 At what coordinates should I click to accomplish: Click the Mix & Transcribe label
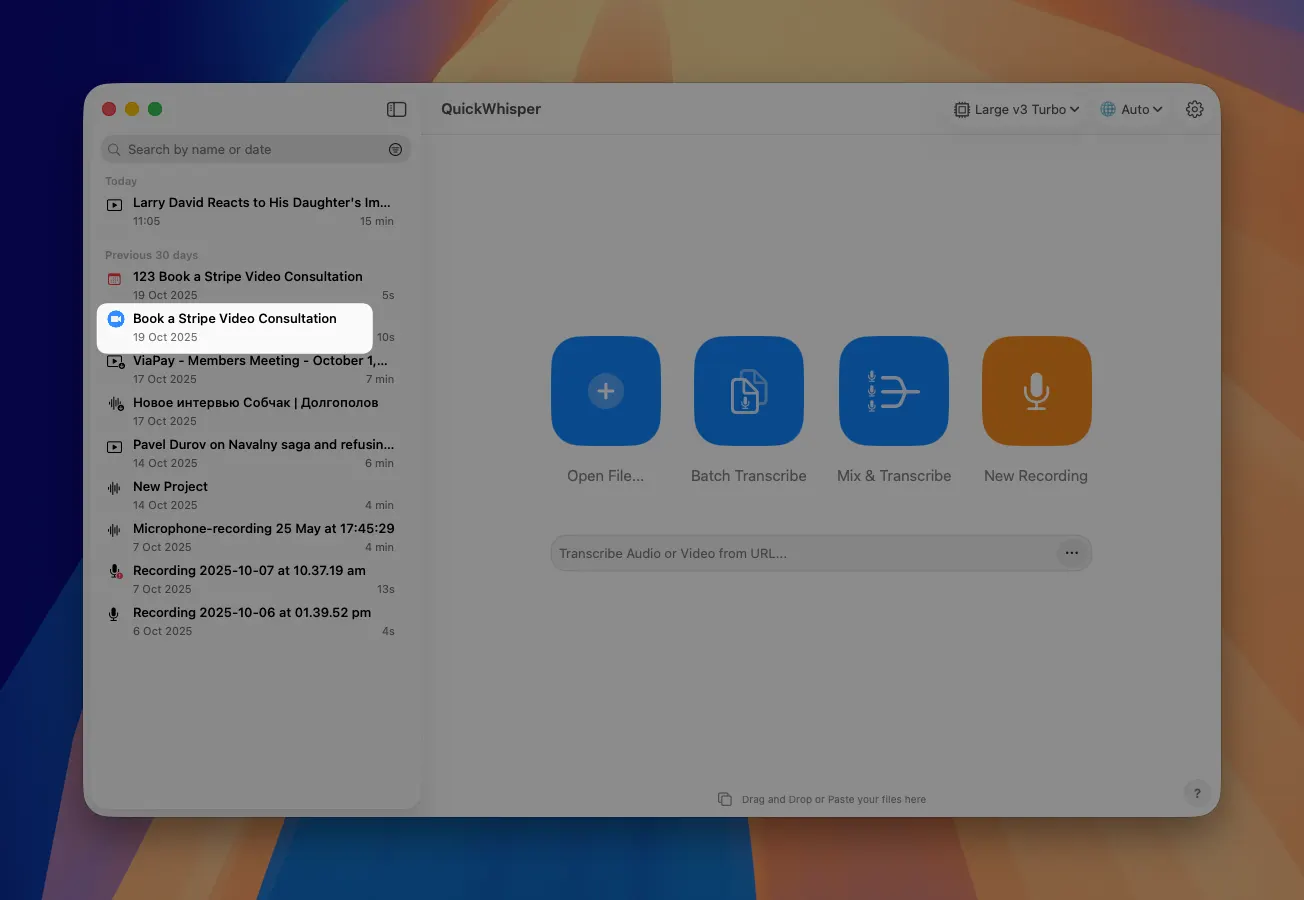894,476
